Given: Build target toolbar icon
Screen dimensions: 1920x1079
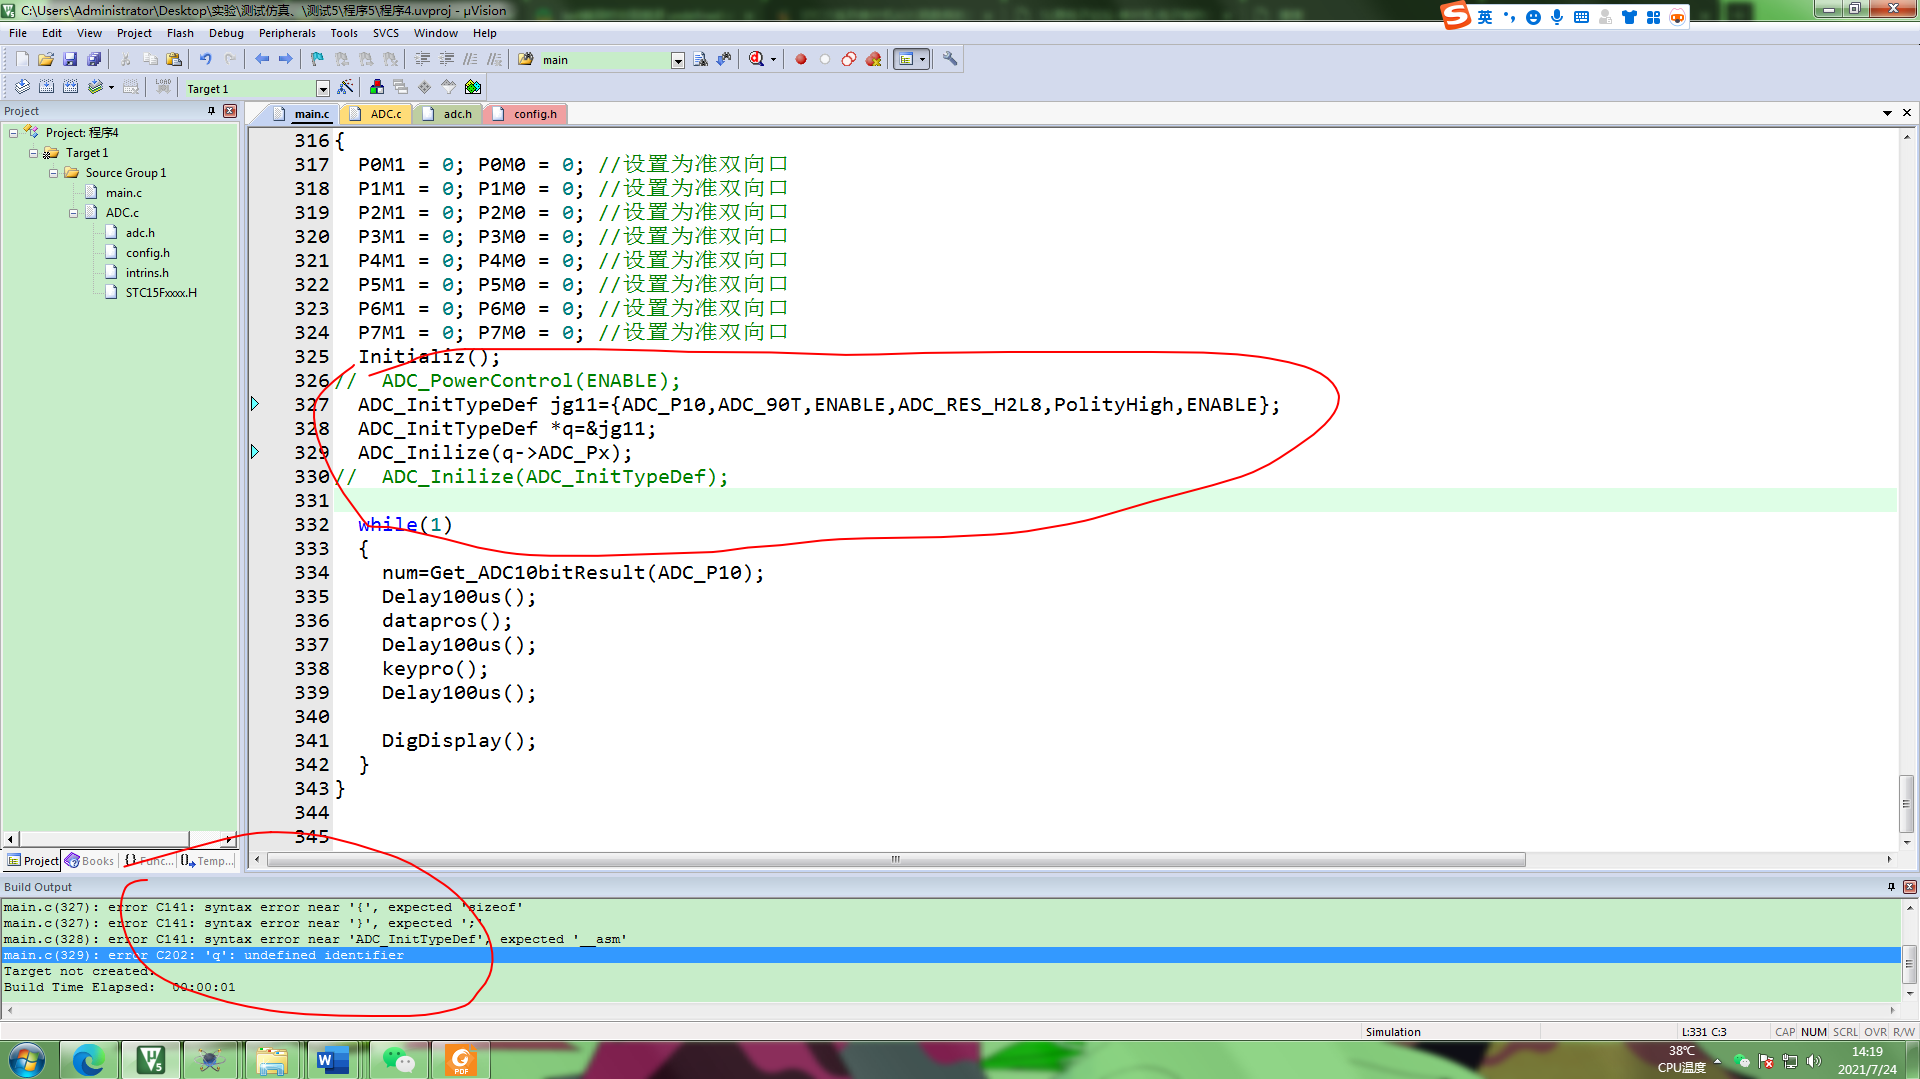Looking at the screenshot, I should point(46,88).
